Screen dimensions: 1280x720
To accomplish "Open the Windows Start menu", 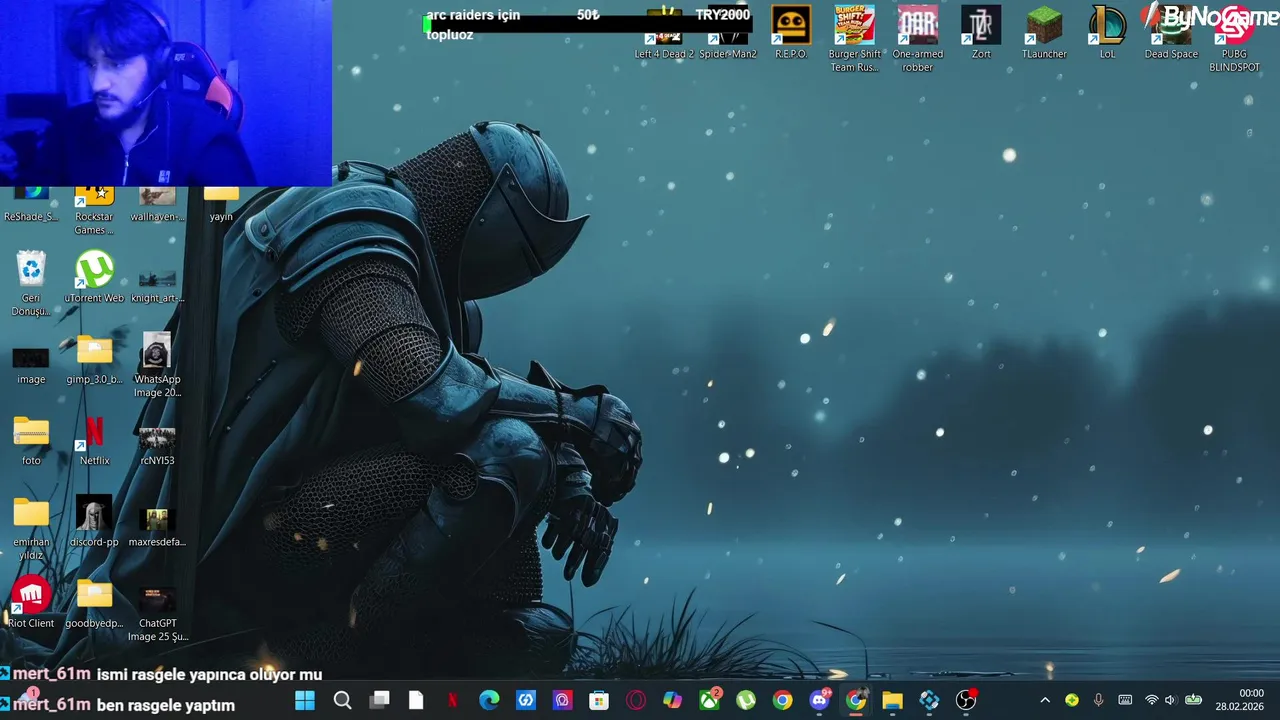I will pyautogui.click(x=305, y=700).
